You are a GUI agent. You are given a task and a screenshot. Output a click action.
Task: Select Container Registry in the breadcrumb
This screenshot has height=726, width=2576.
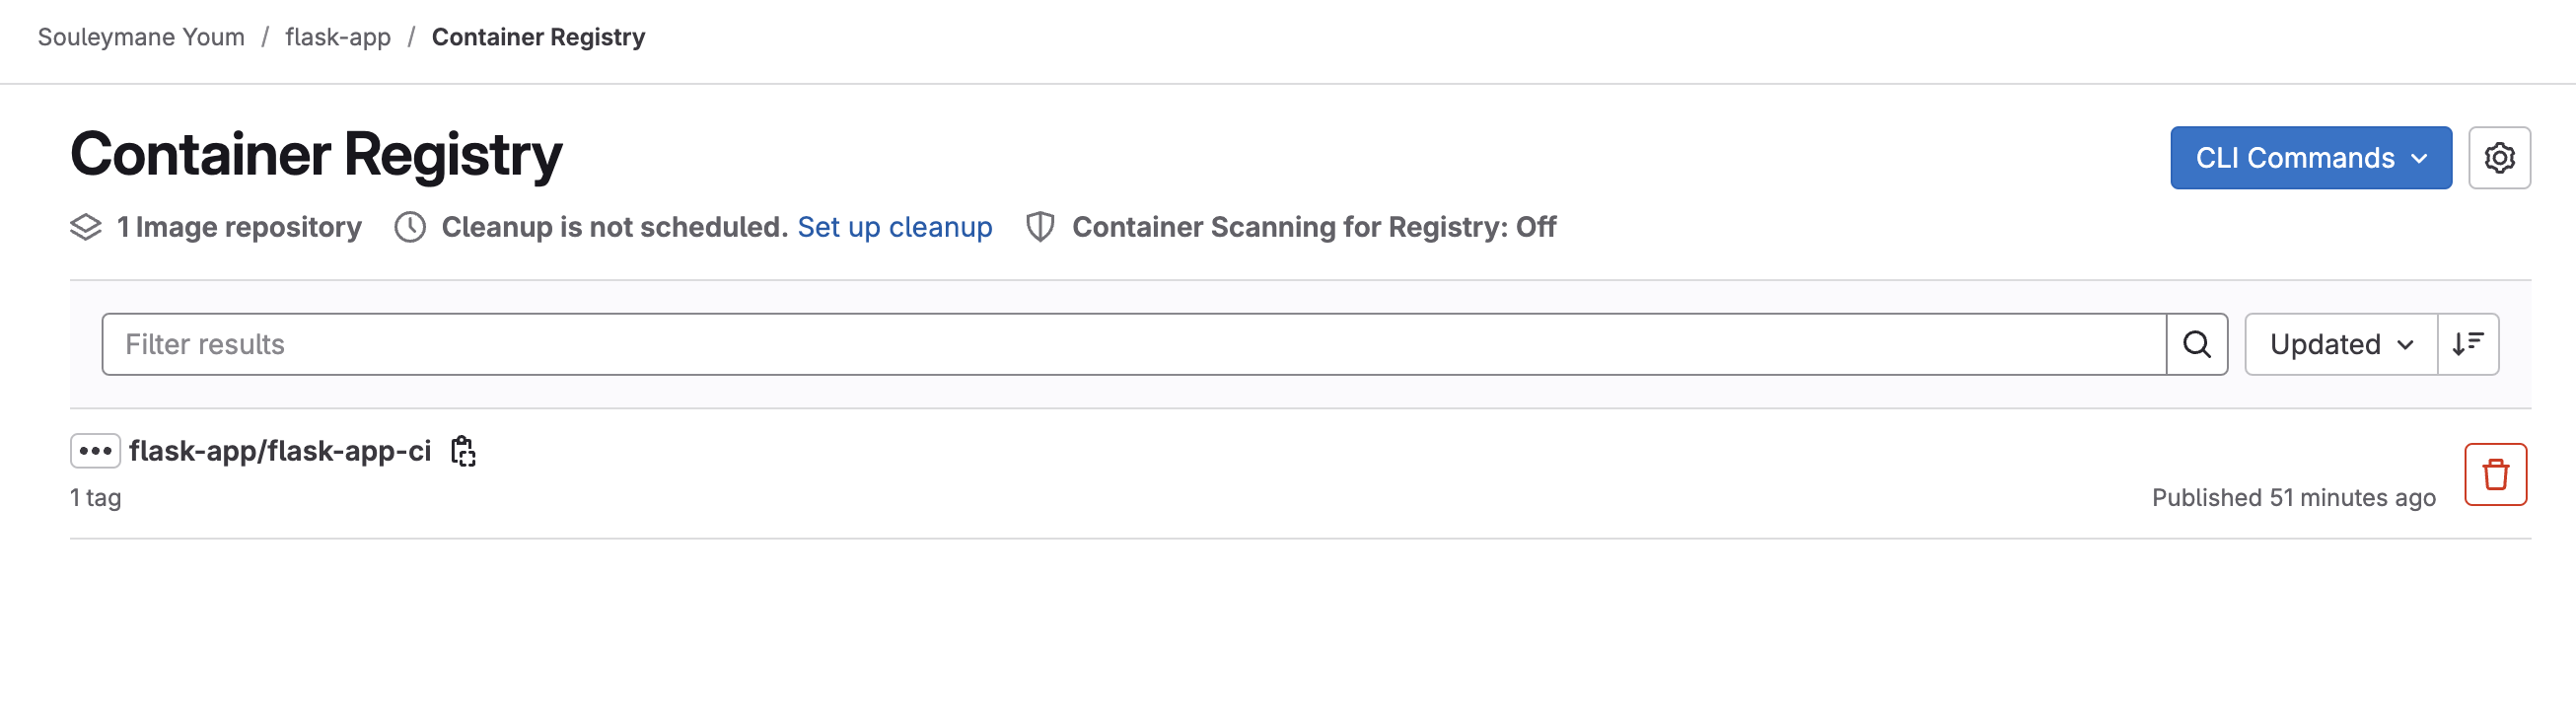click(x=538, y=37)
